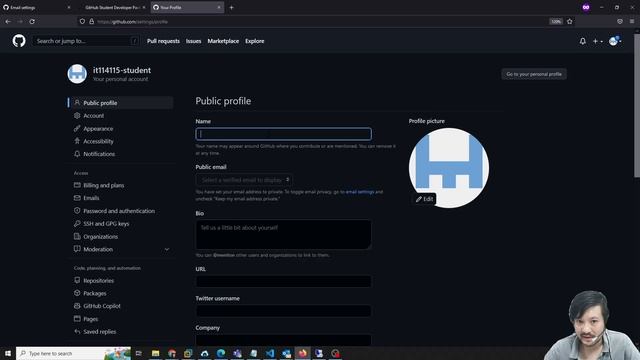Open the Firefox hamburger menu
640x360 pixels.
point(632,21)
